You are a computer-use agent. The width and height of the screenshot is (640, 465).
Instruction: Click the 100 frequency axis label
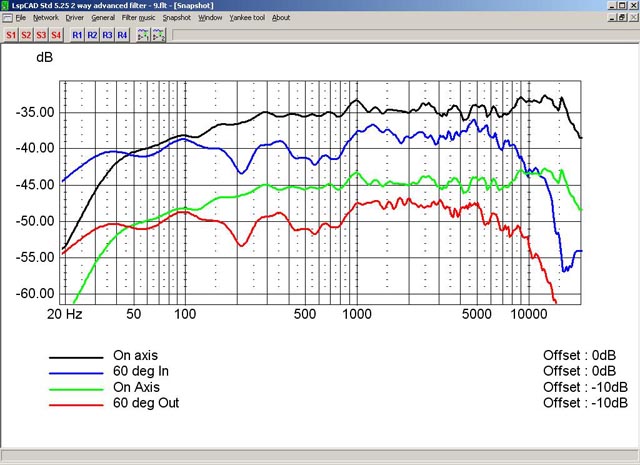point(185,314)
